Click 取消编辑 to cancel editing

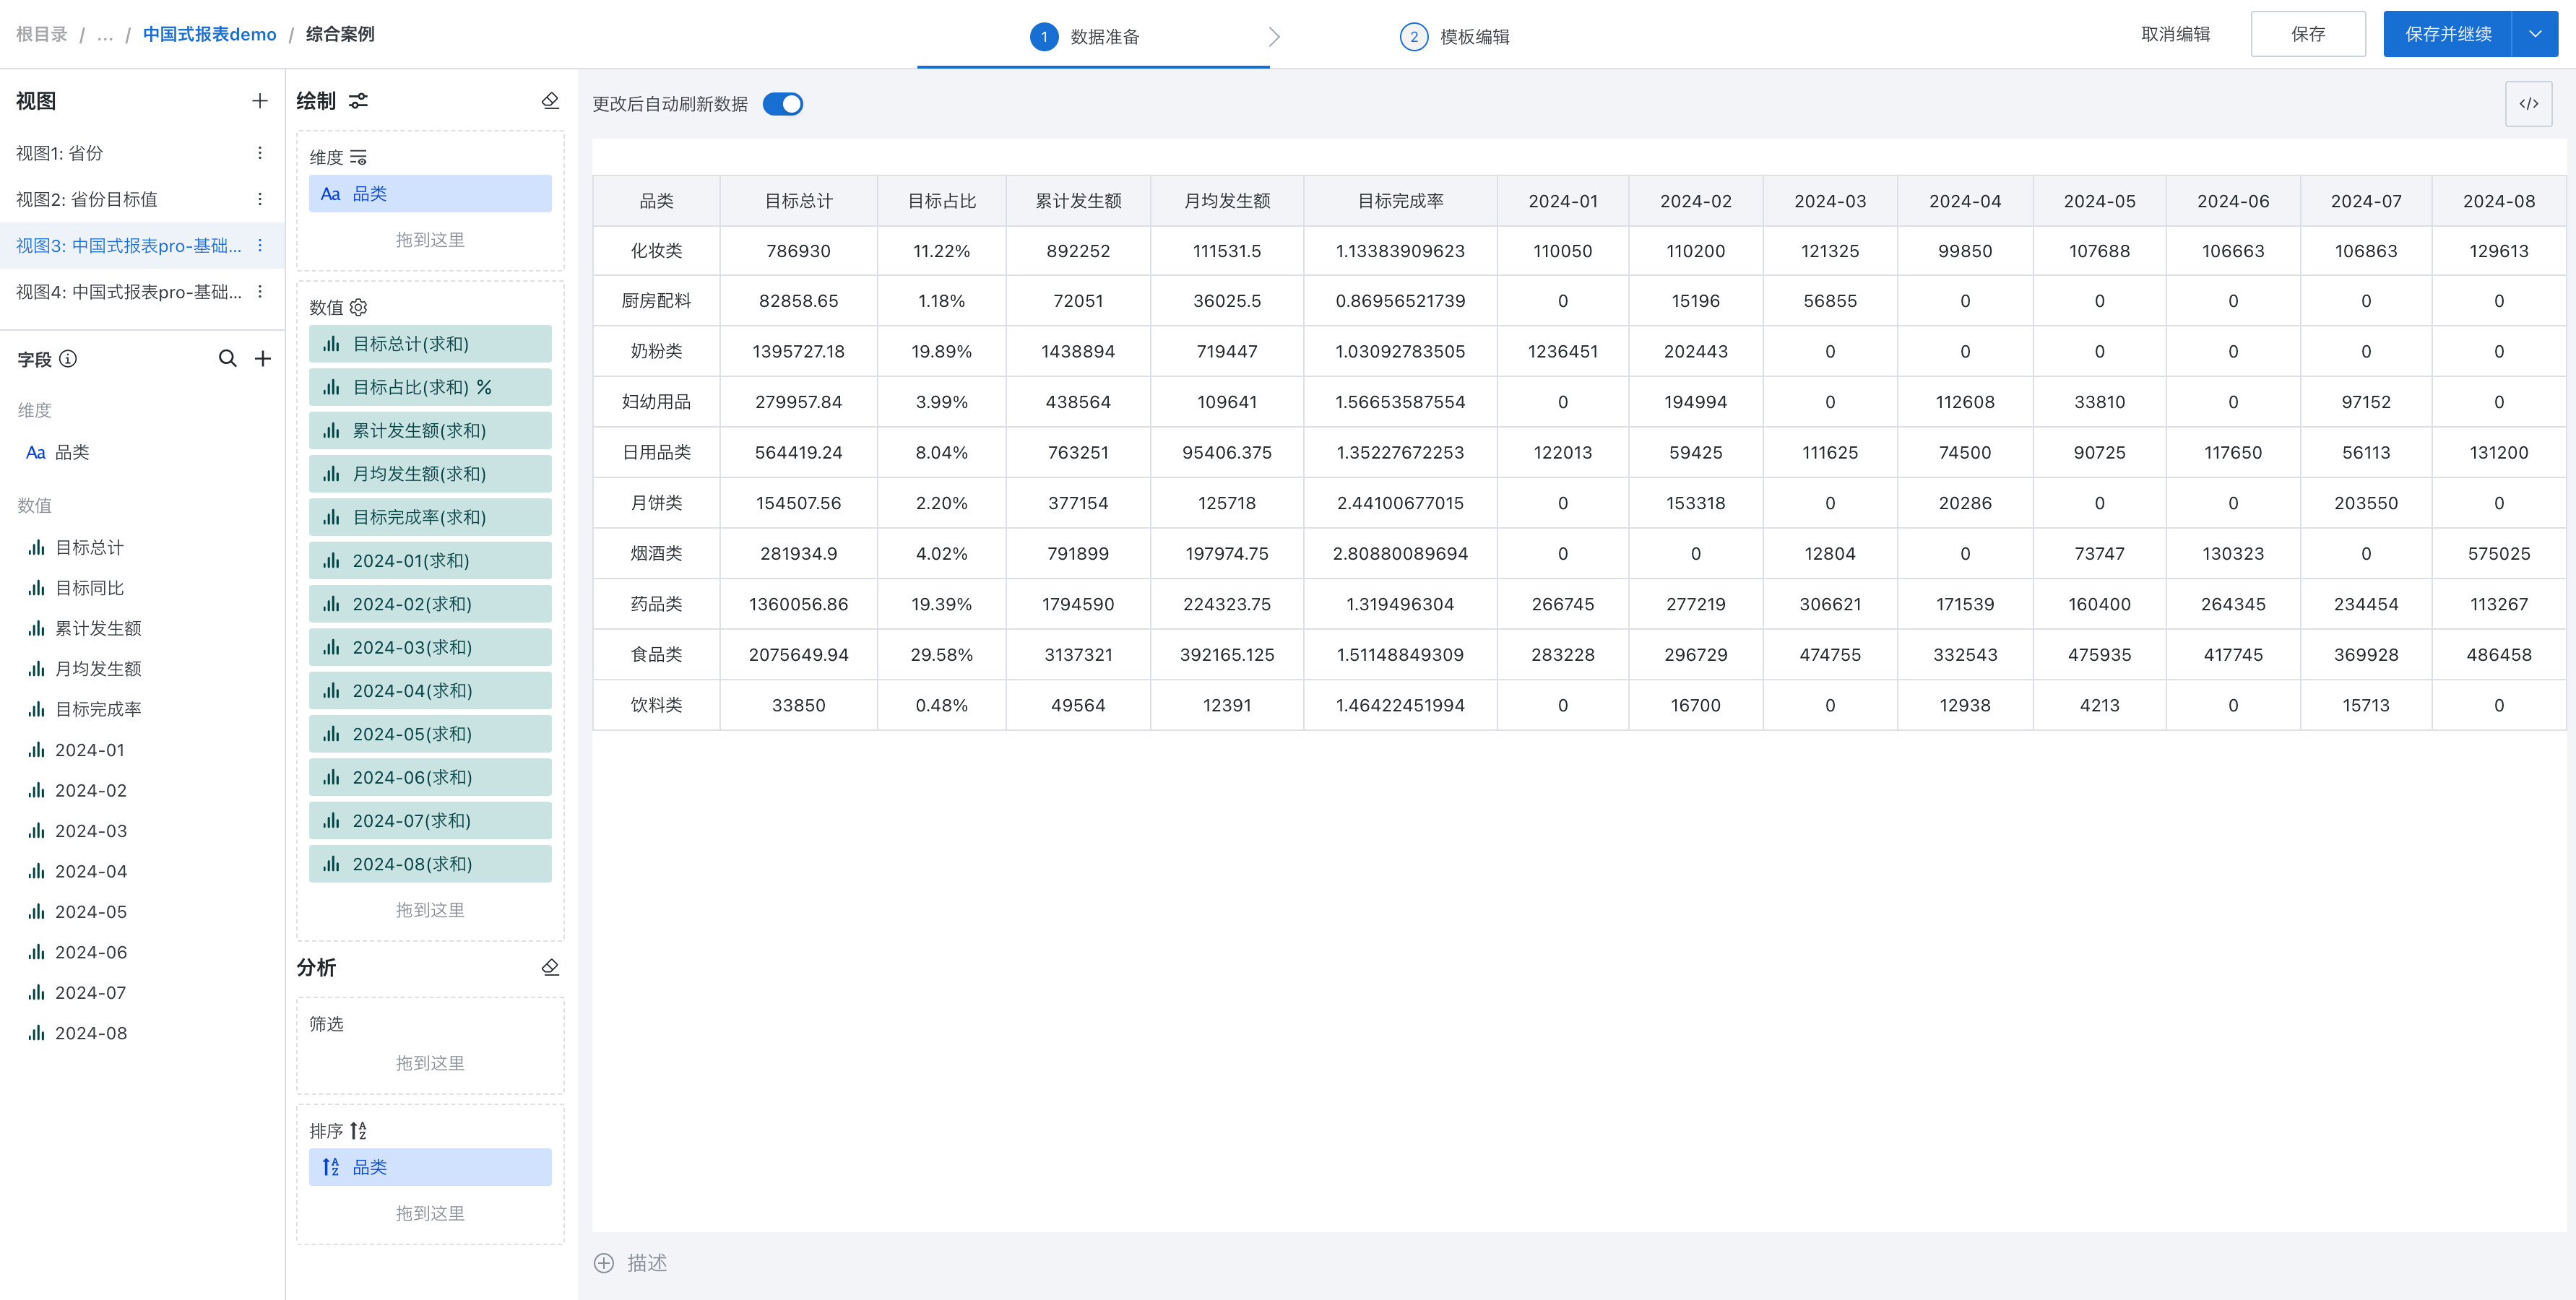click(x=2176, y=34)
